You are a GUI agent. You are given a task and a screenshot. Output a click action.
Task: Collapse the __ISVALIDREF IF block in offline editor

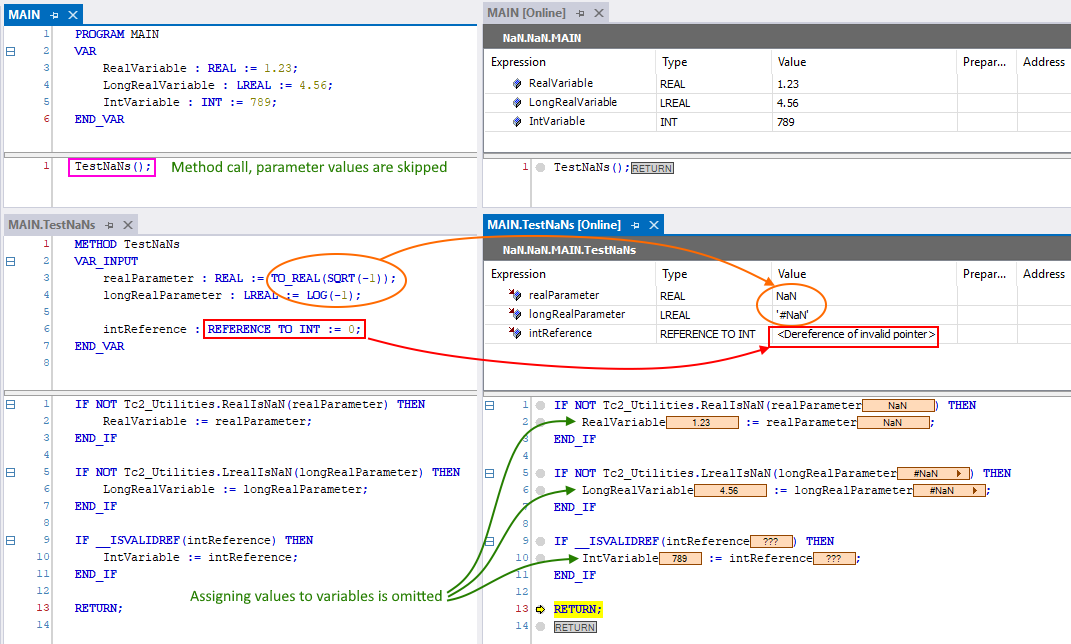coord(10,540)
